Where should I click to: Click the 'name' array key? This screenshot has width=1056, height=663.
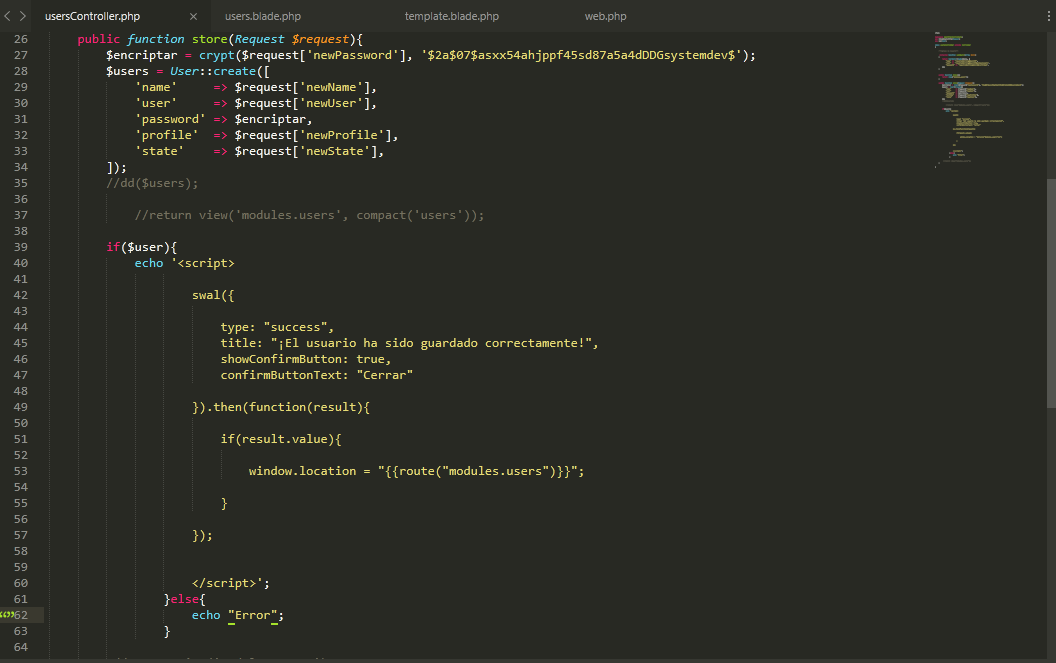pos(156,88)
